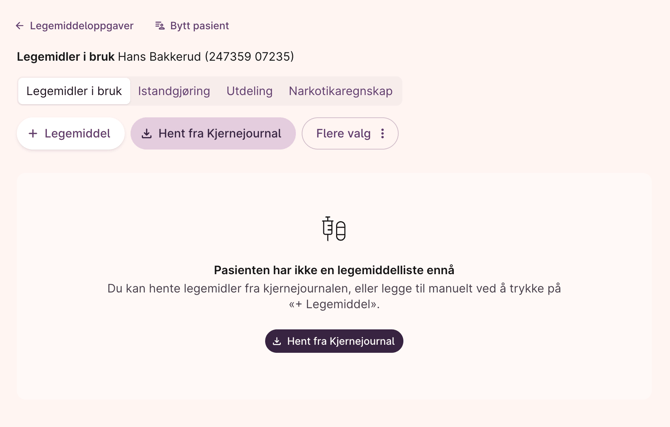Select the Legemidler i bruk tab
The width and height of the screenshot is (670, 427).
tap(74, 91)
